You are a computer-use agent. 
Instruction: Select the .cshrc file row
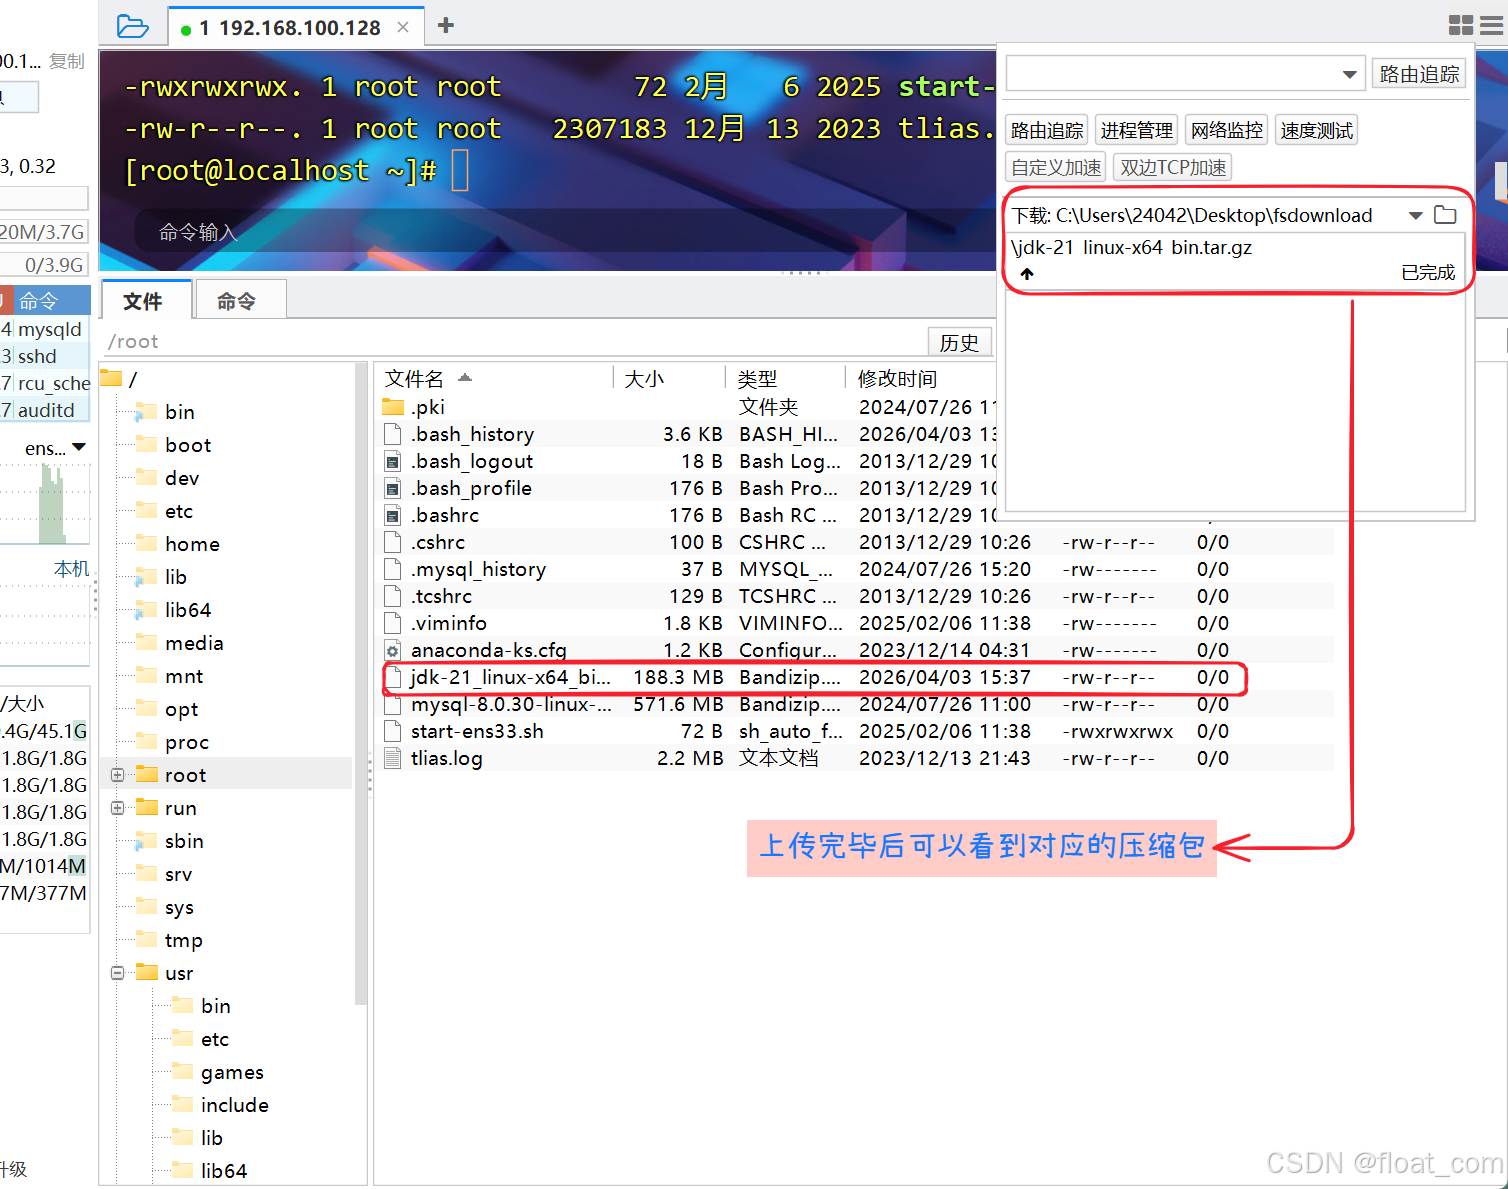pyautogui.click(x=856, y=542)
